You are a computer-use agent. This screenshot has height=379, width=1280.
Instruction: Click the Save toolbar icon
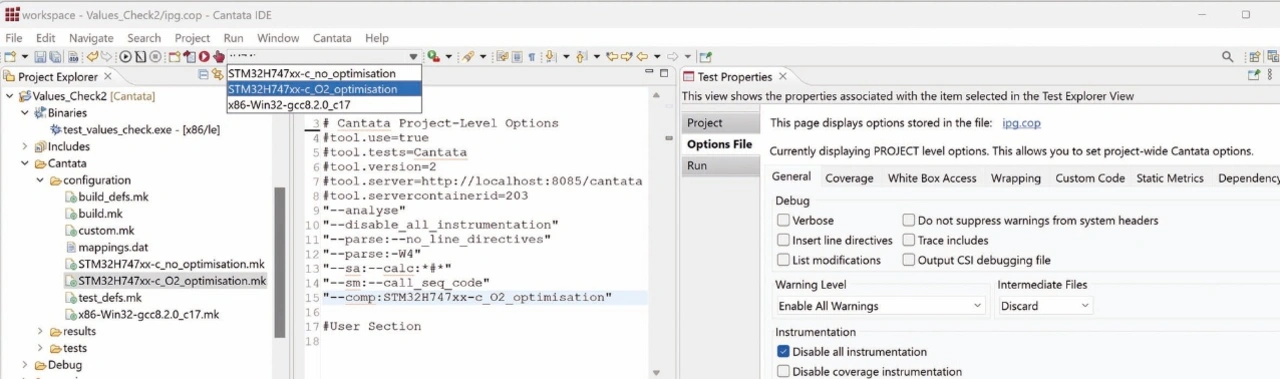40,57
